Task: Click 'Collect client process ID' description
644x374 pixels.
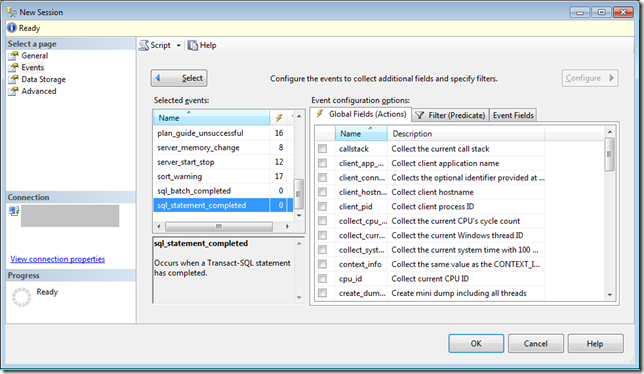Action: [x=433, y=207]
